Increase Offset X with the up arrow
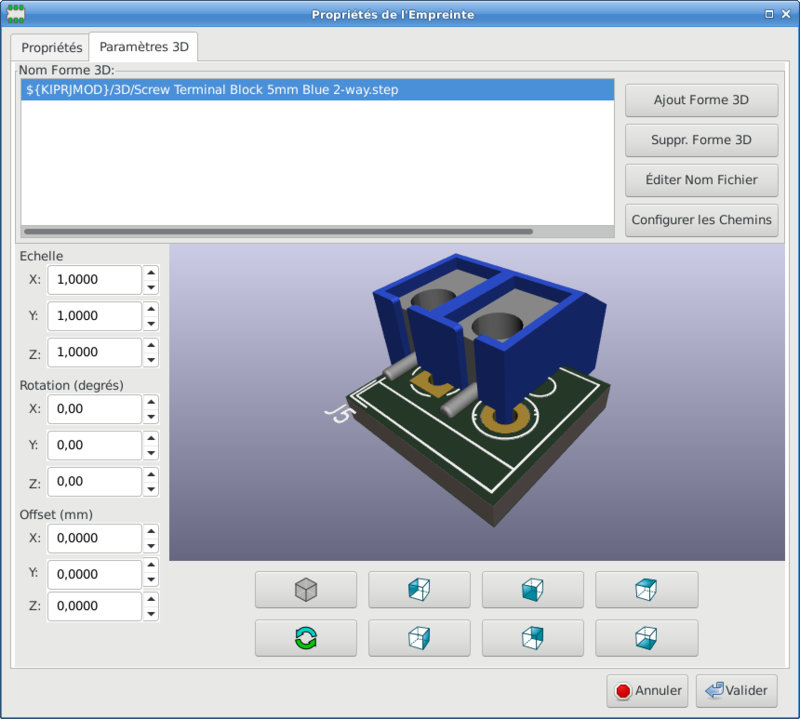800x719 pixels. pos(151,531)
